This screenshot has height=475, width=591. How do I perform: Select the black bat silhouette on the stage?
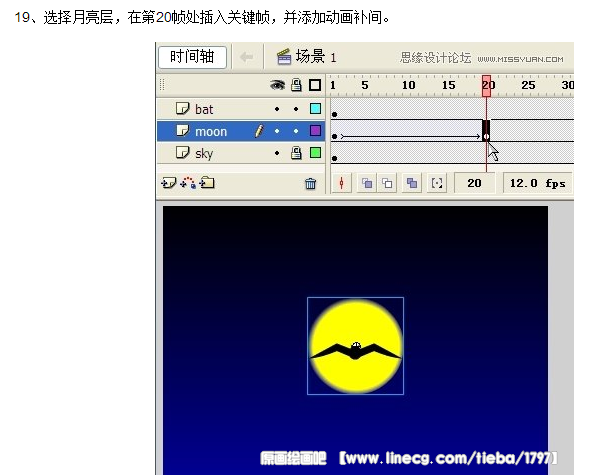(x=355, y=351)
